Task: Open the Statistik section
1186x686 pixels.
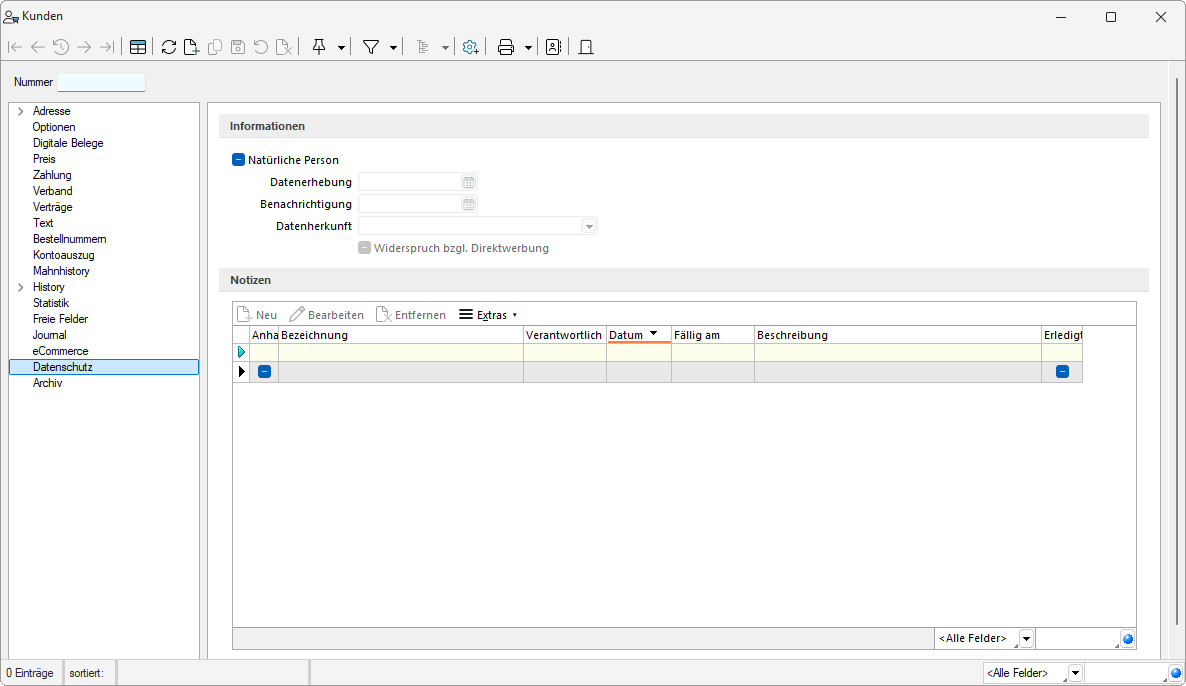Action: 51,303
